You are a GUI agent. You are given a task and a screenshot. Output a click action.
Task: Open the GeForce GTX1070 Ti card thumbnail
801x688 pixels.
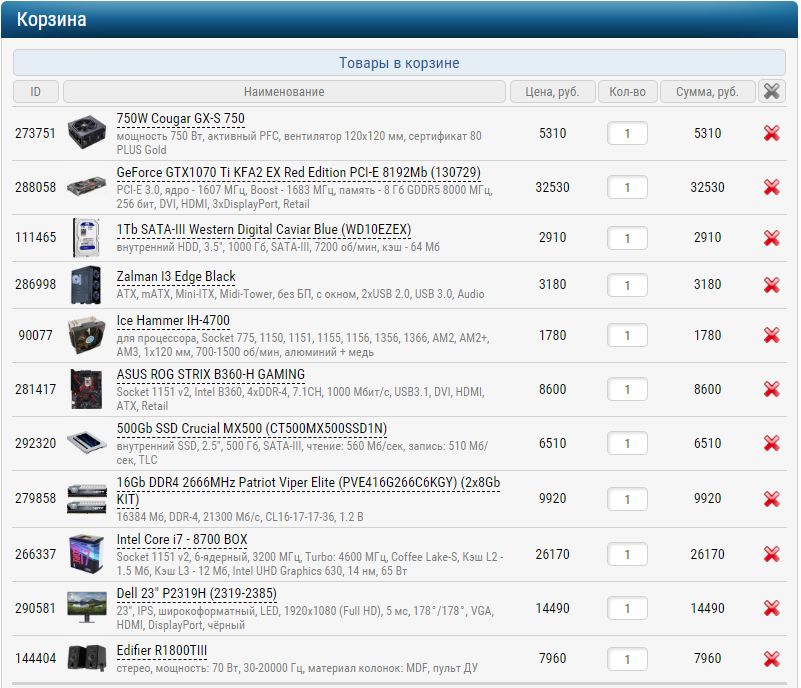[87, 186]
